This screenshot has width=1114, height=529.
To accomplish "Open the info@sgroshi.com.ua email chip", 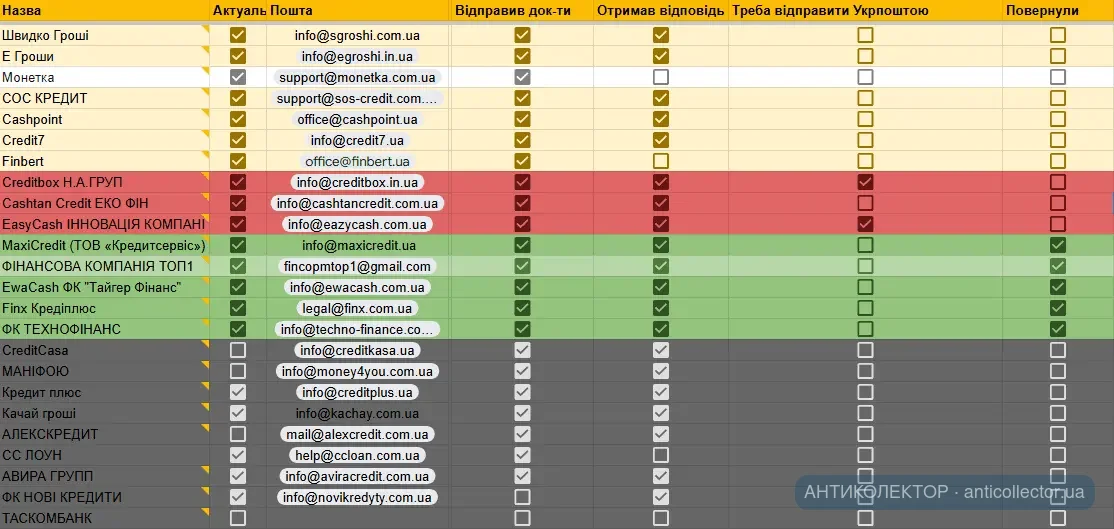I will [x=357, y=35].
